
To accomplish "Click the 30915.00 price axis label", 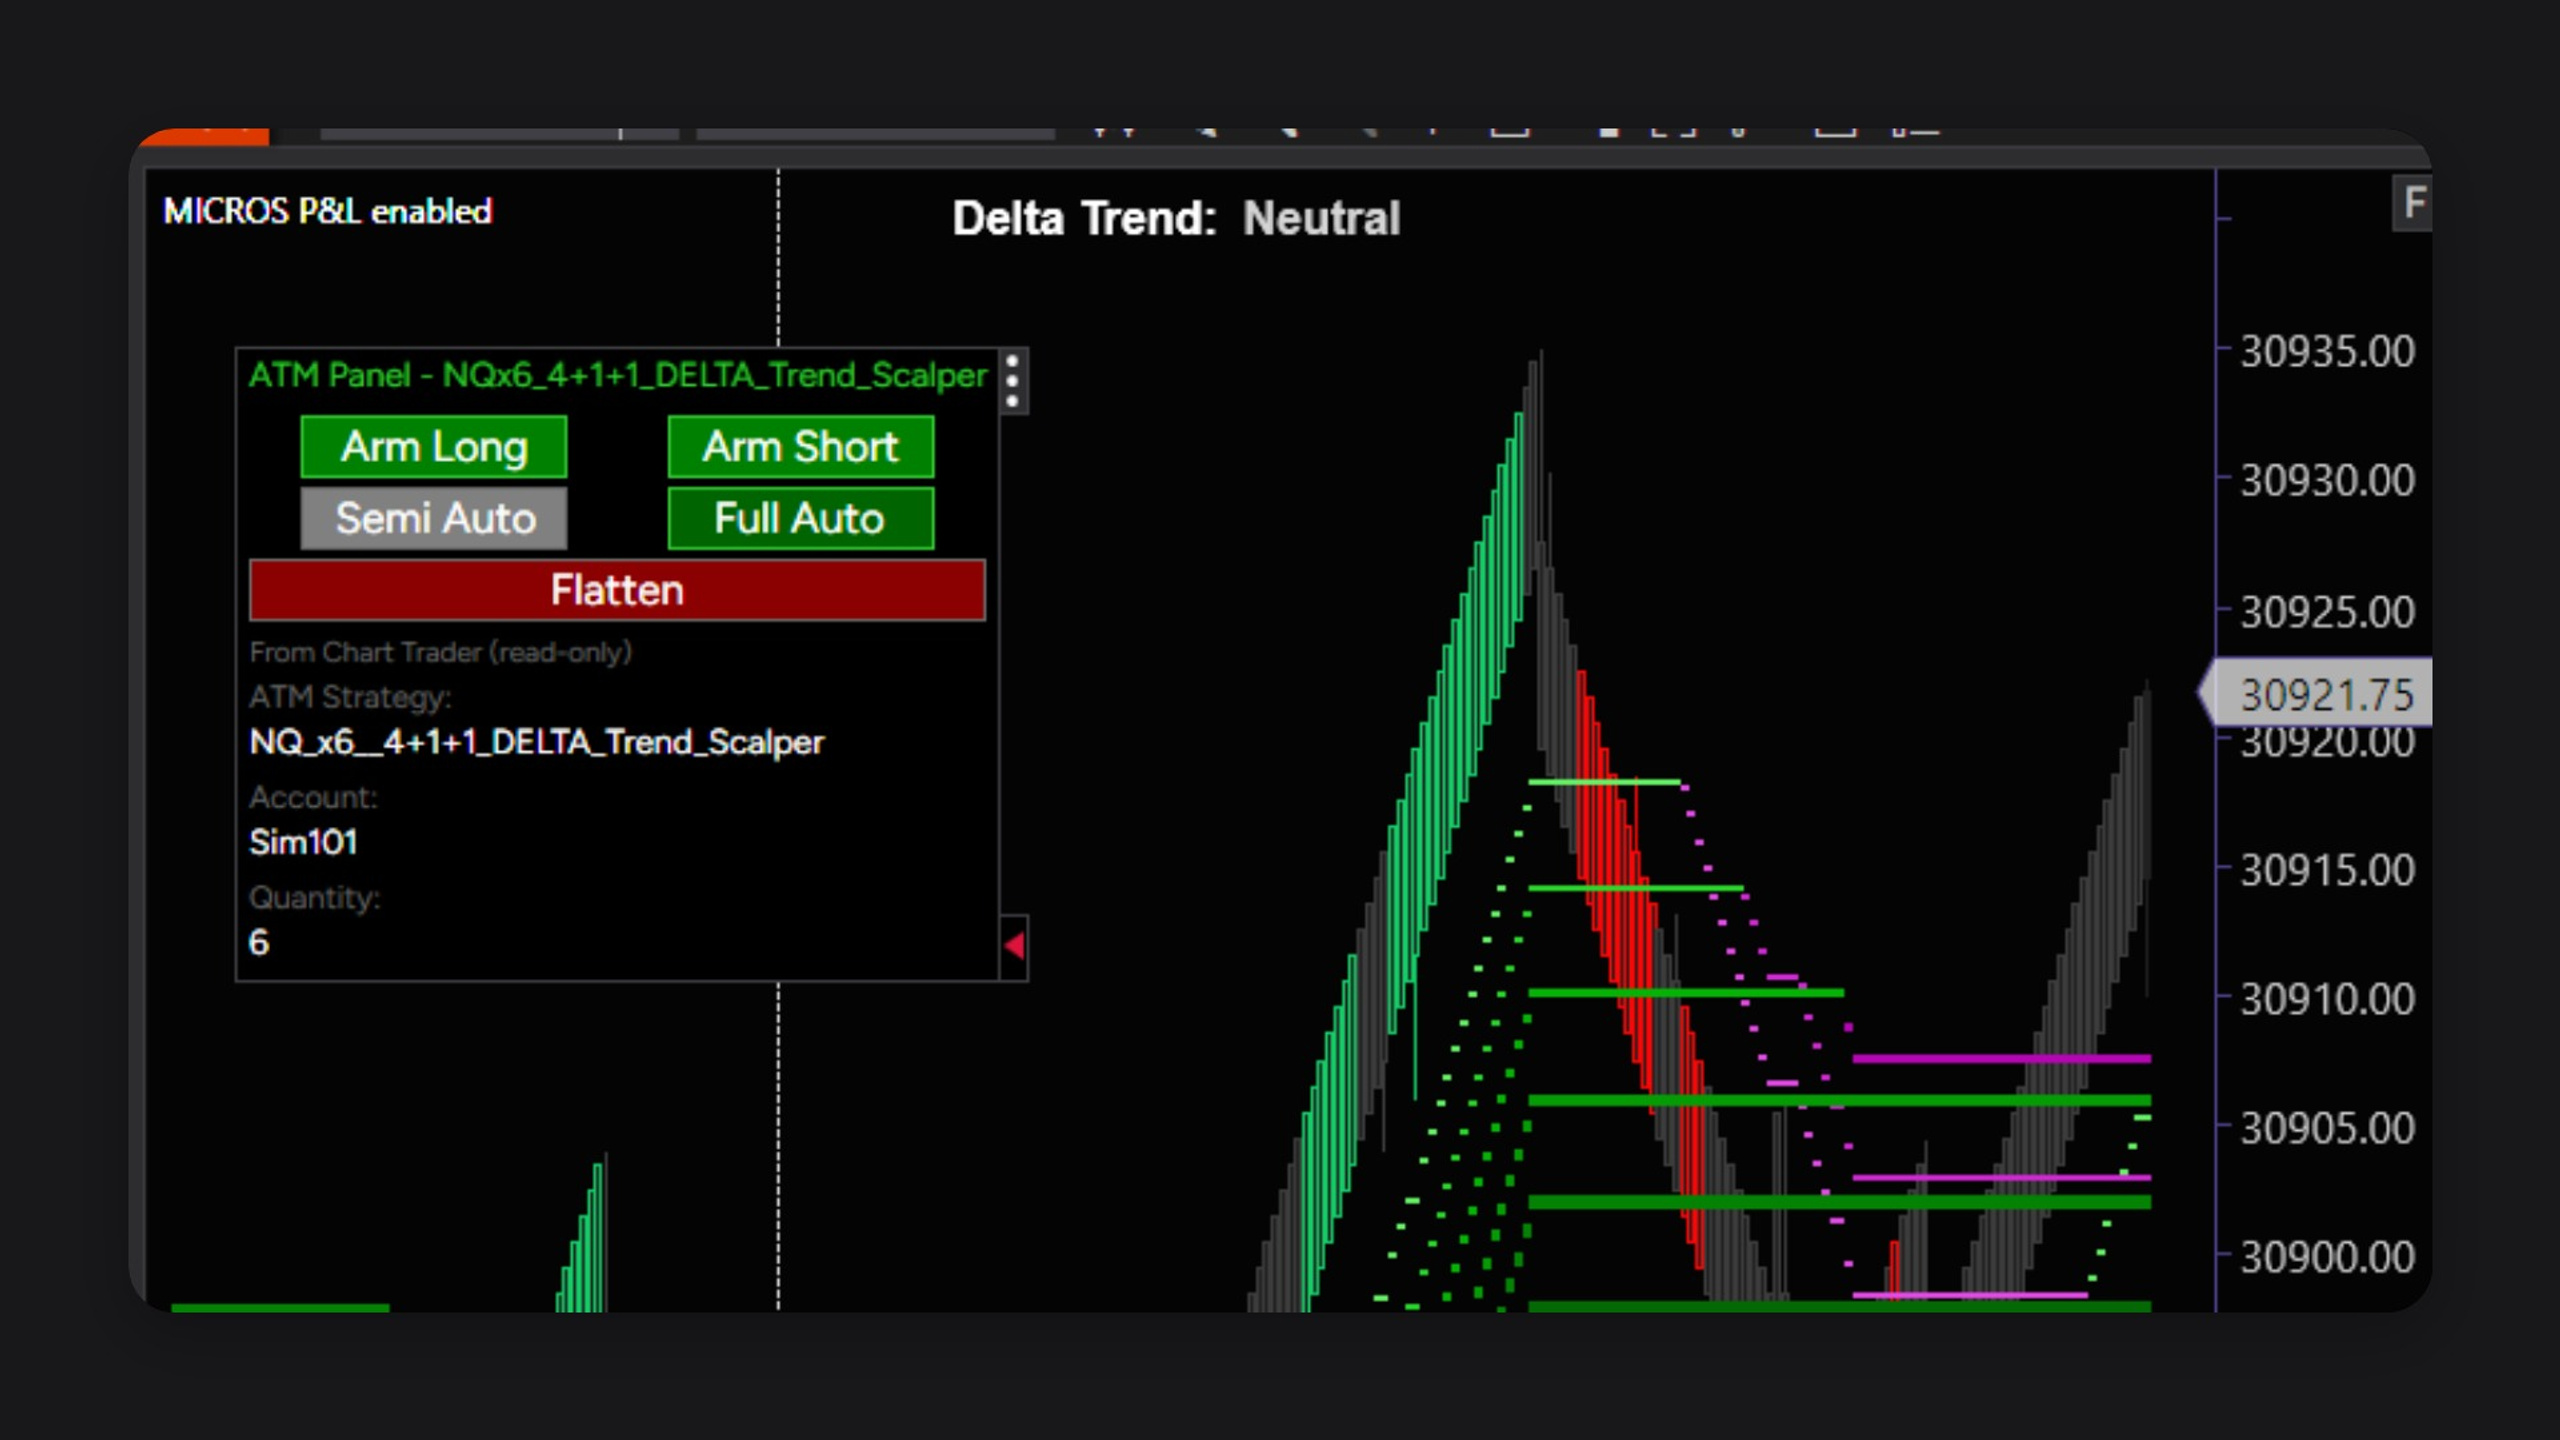I will (2327, 871).
